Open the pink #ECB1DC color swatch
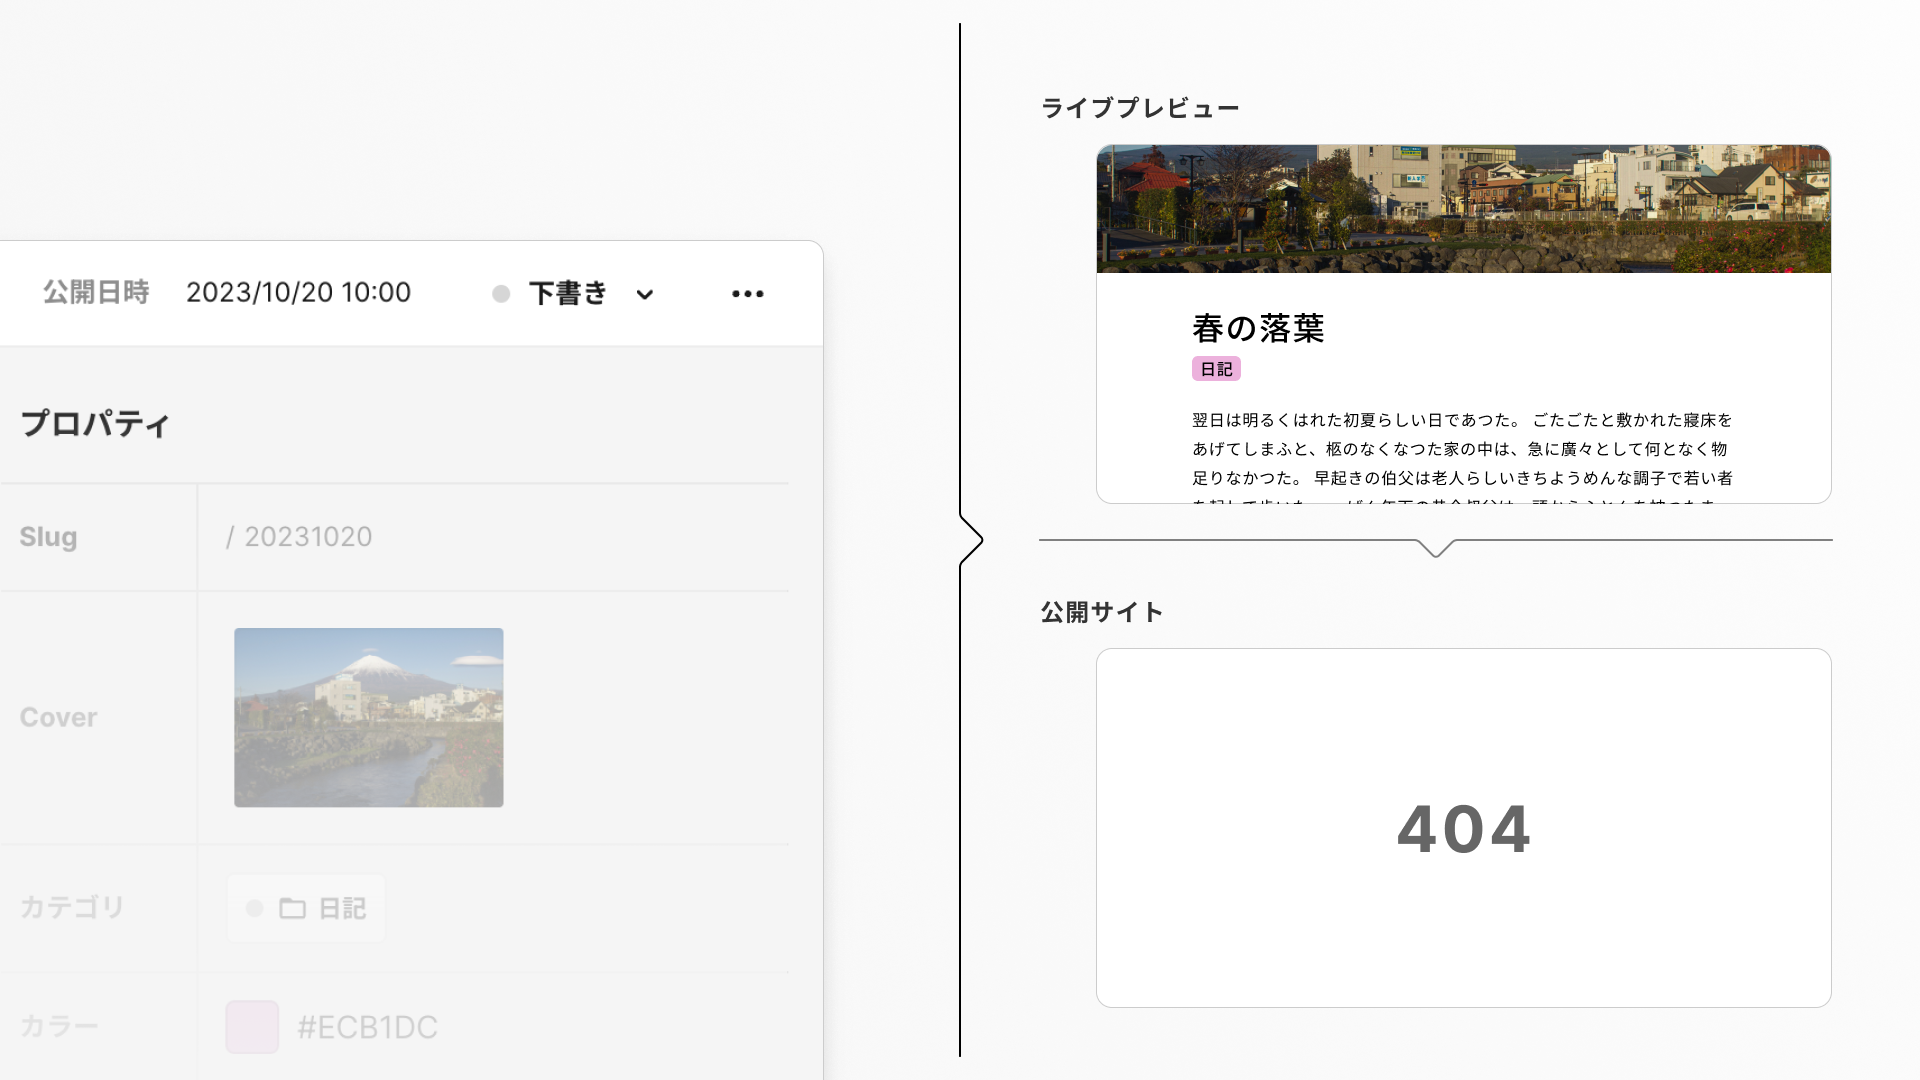This screenshot has width=1920, height=1080. 252,1027
